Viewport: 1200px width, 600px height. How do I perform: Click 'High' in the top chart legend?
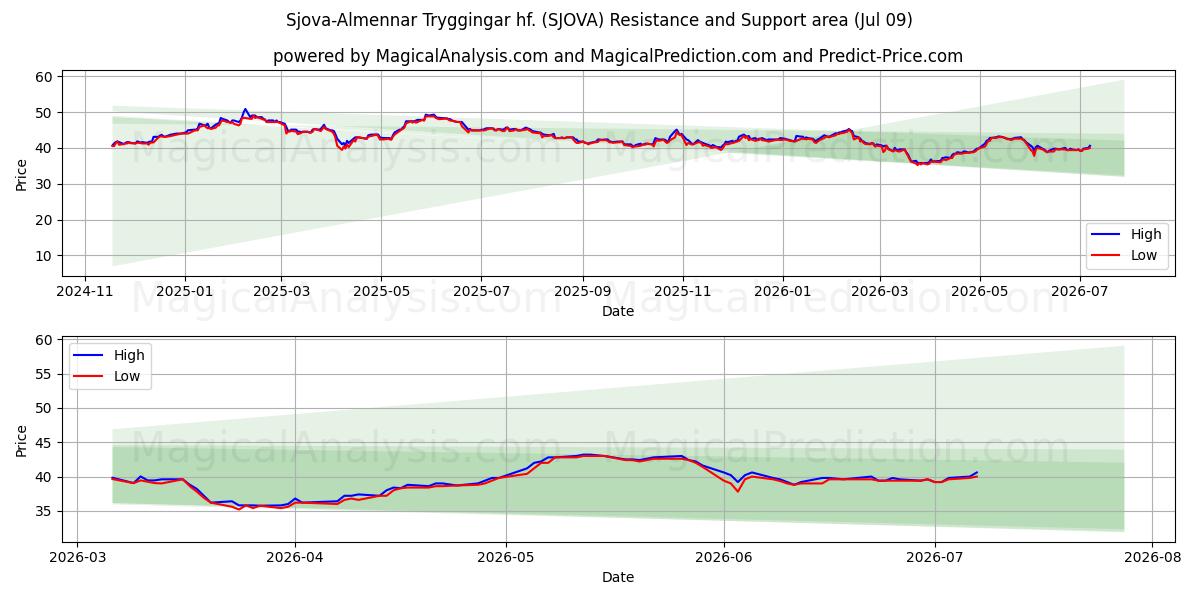click(x=1146, y=234)
